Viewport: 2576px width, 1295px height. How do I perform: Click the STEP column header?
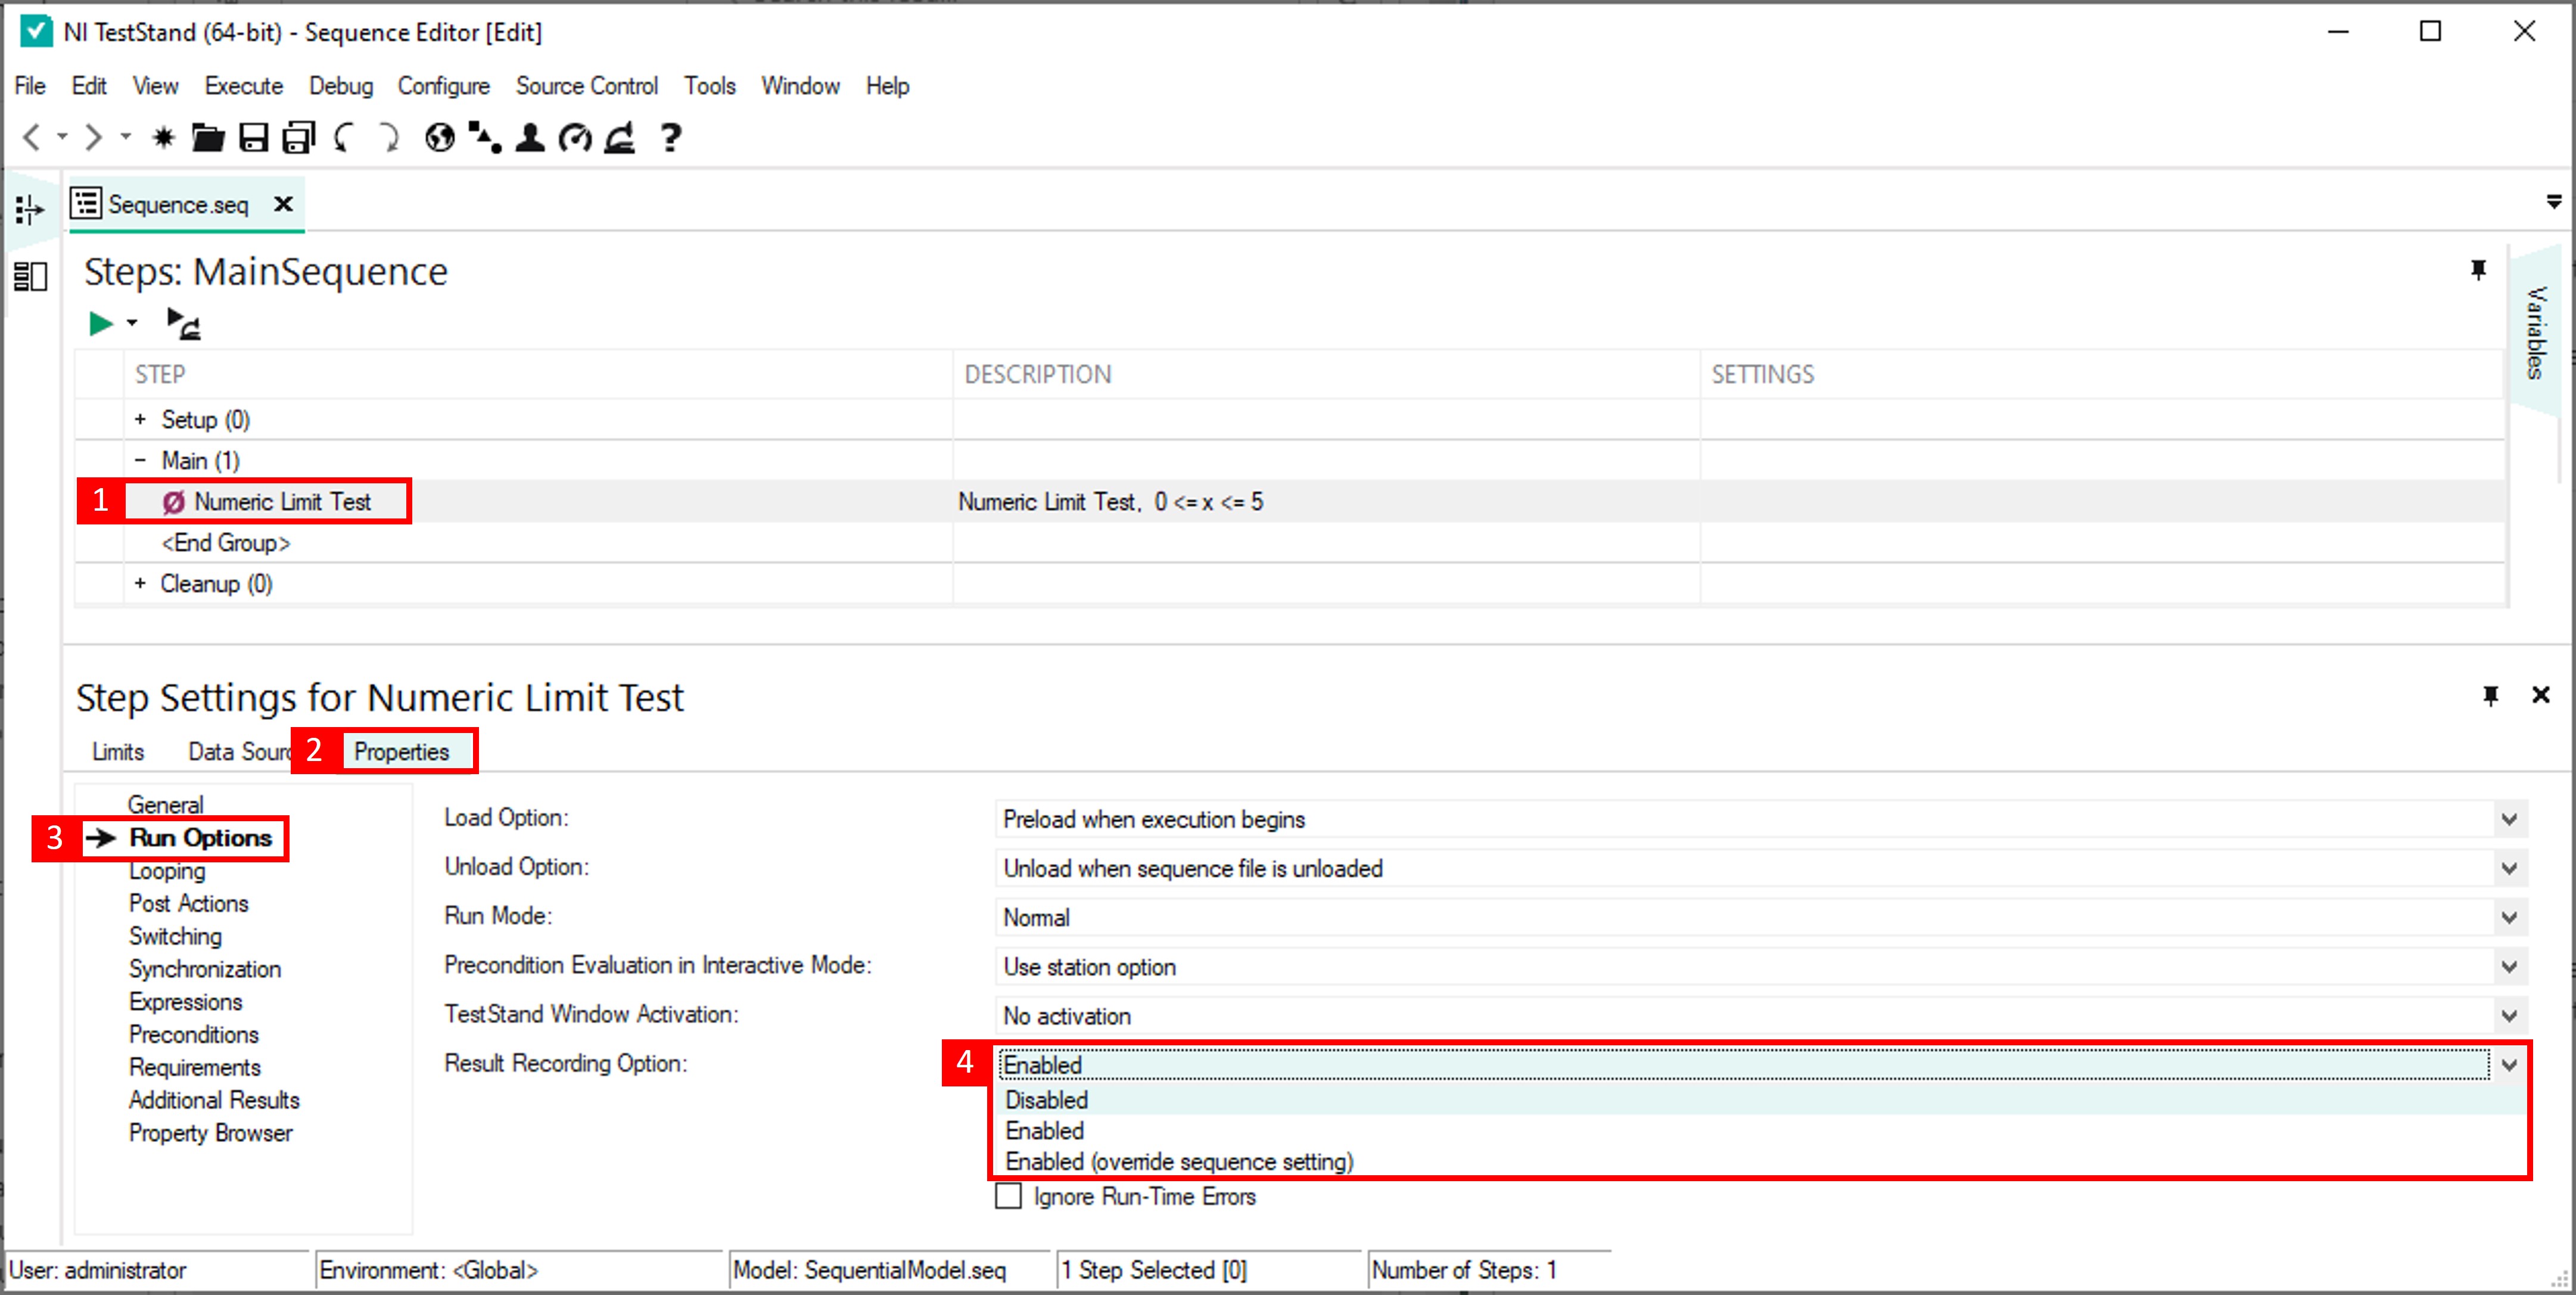point(538,374)
